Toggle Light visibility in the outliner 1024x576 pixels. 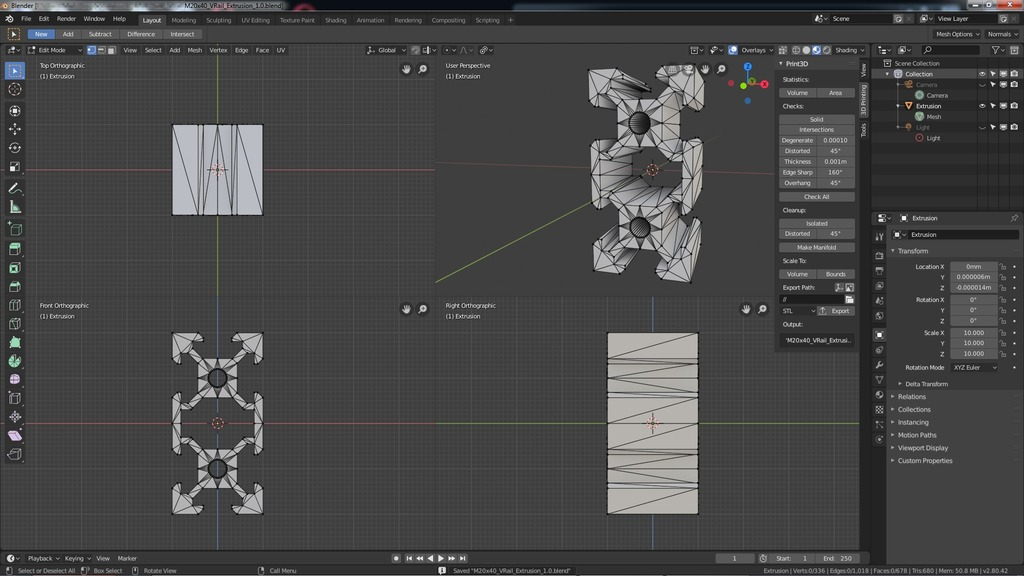click(982, 127)
